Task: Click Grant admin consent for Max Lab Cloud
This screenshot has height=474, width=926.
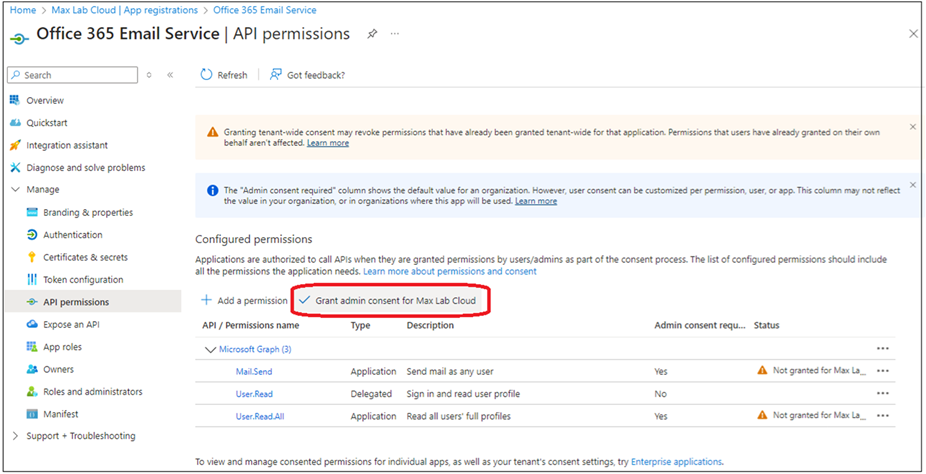Action: [387, 300]
